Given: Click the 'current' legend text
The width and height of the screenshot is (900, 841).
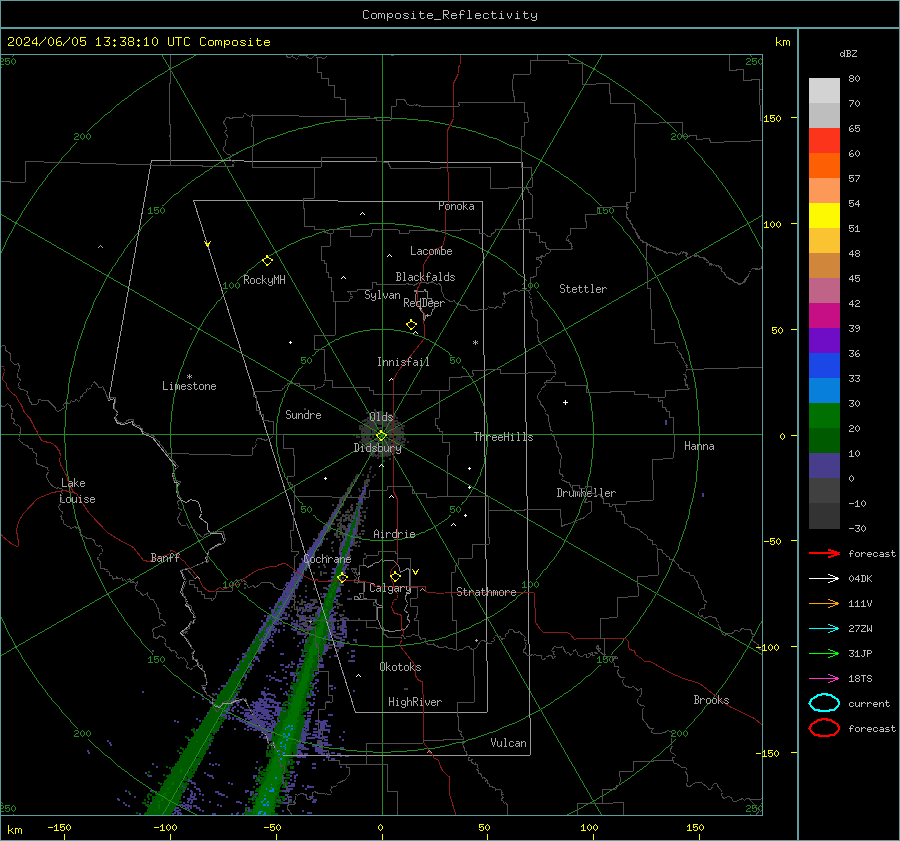Looking at the screenshot, I should coord(868,703).
